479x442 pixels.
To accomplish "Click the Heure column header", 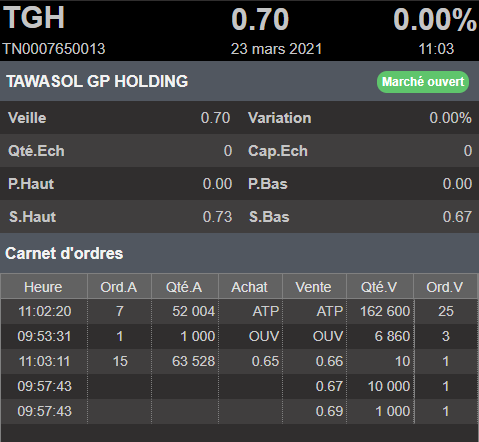I will pos(44,287).
